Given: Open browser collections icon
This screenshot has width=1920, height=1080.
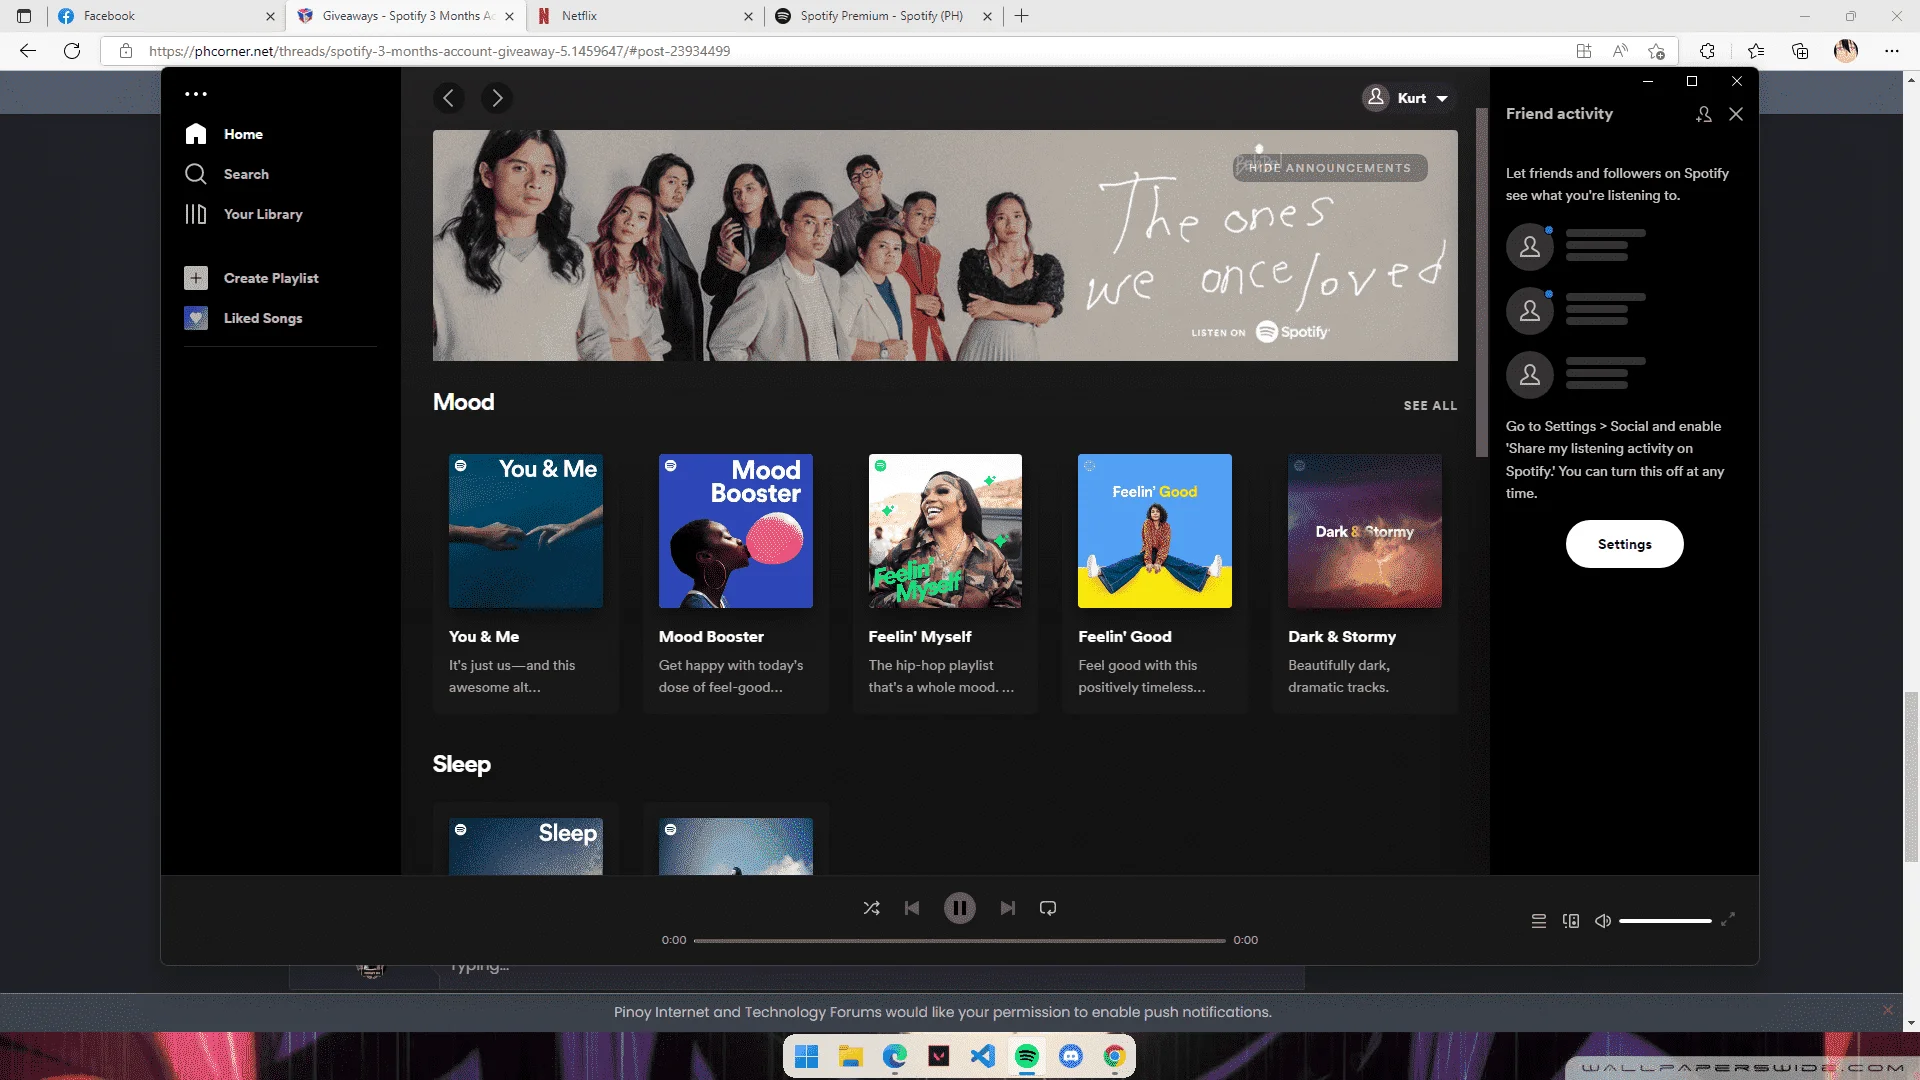Looking at the screenshot, I should click(x=1800, y=51).
